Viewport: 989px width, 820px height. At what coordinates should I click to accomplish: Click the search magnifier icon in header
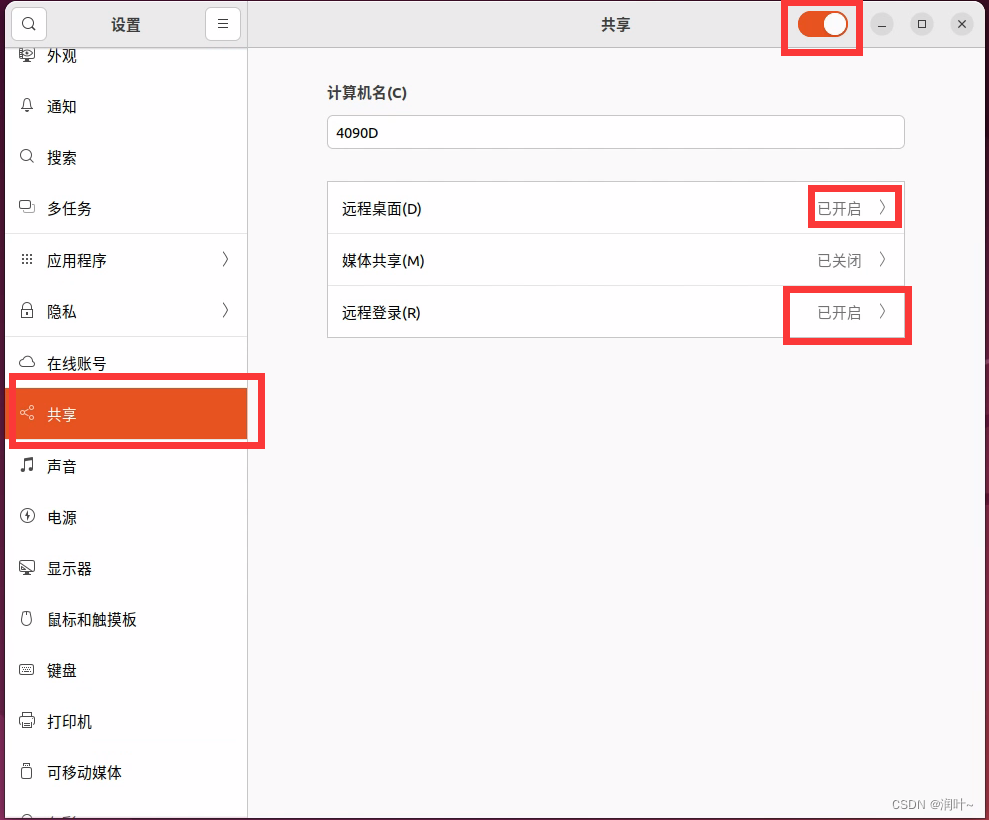click(29, 25)
